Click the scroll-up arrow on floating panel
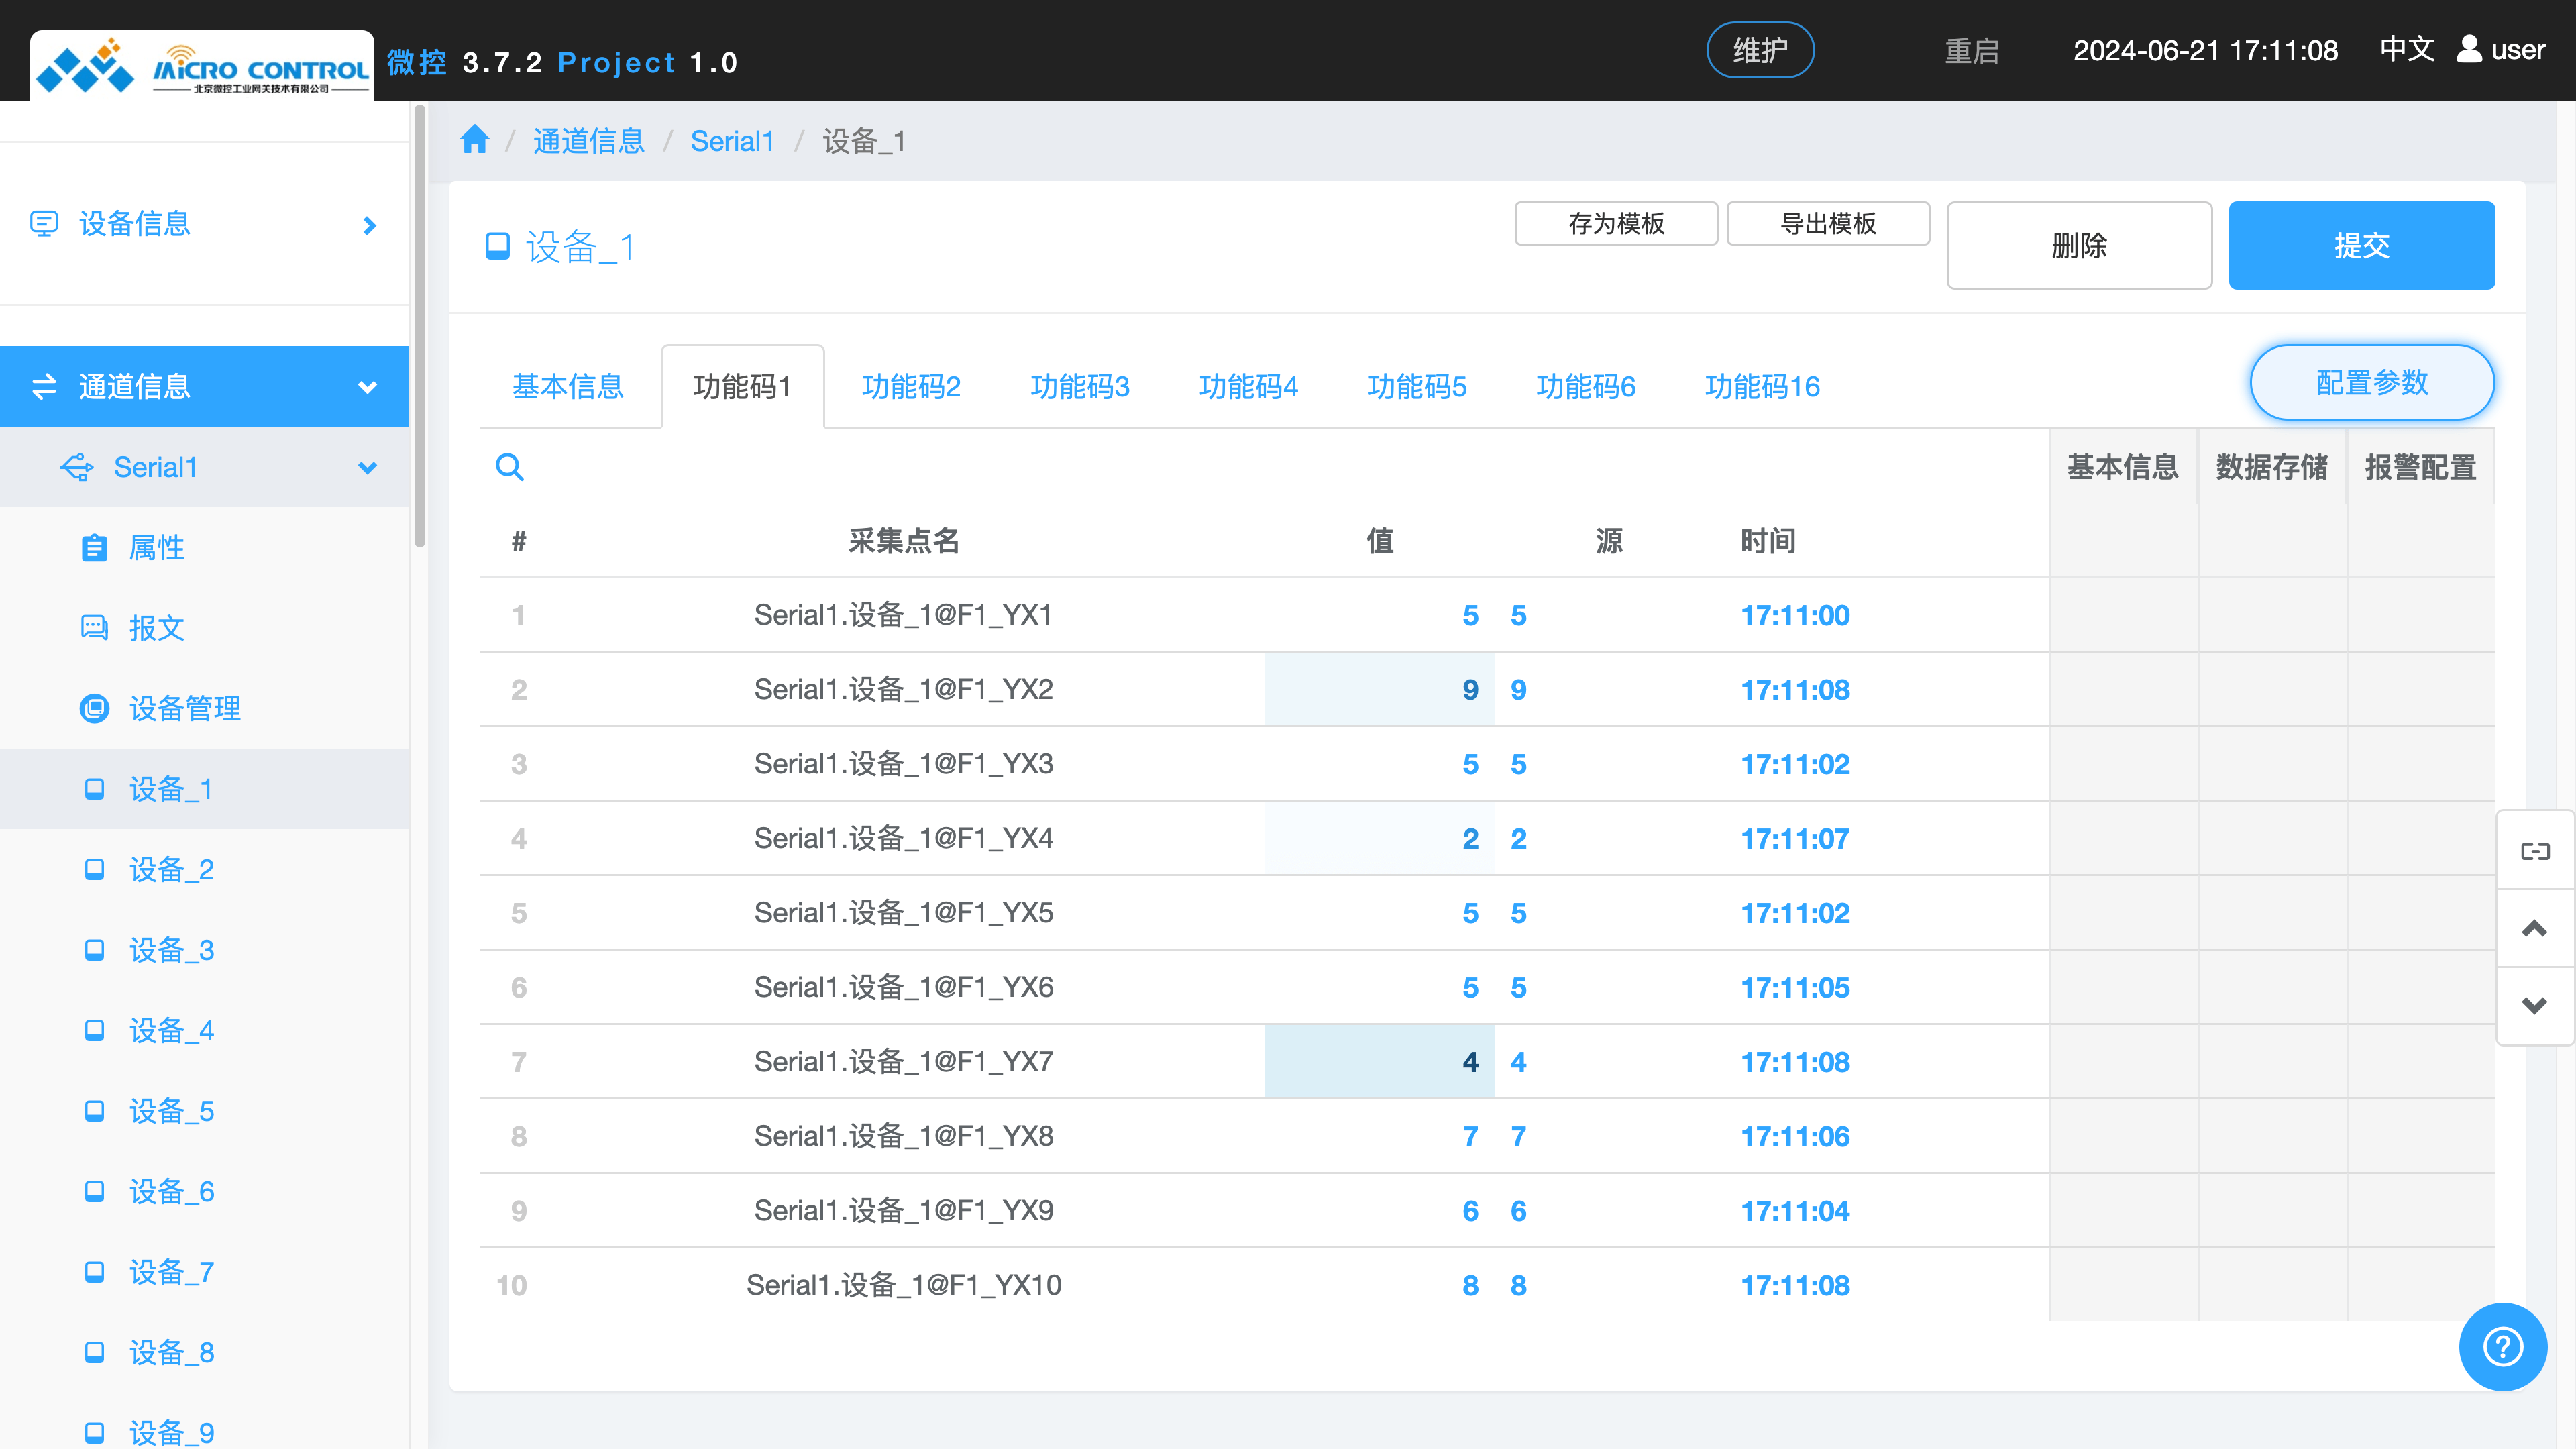 click(2535, 928)
